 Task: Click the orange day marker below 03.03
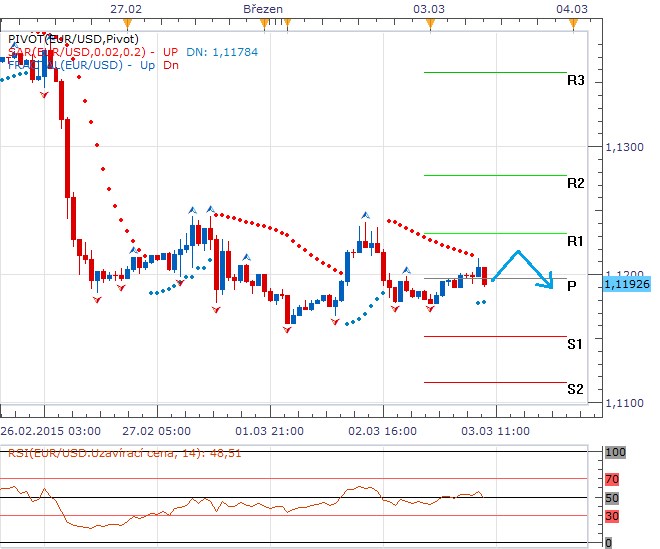coord(429,22)
